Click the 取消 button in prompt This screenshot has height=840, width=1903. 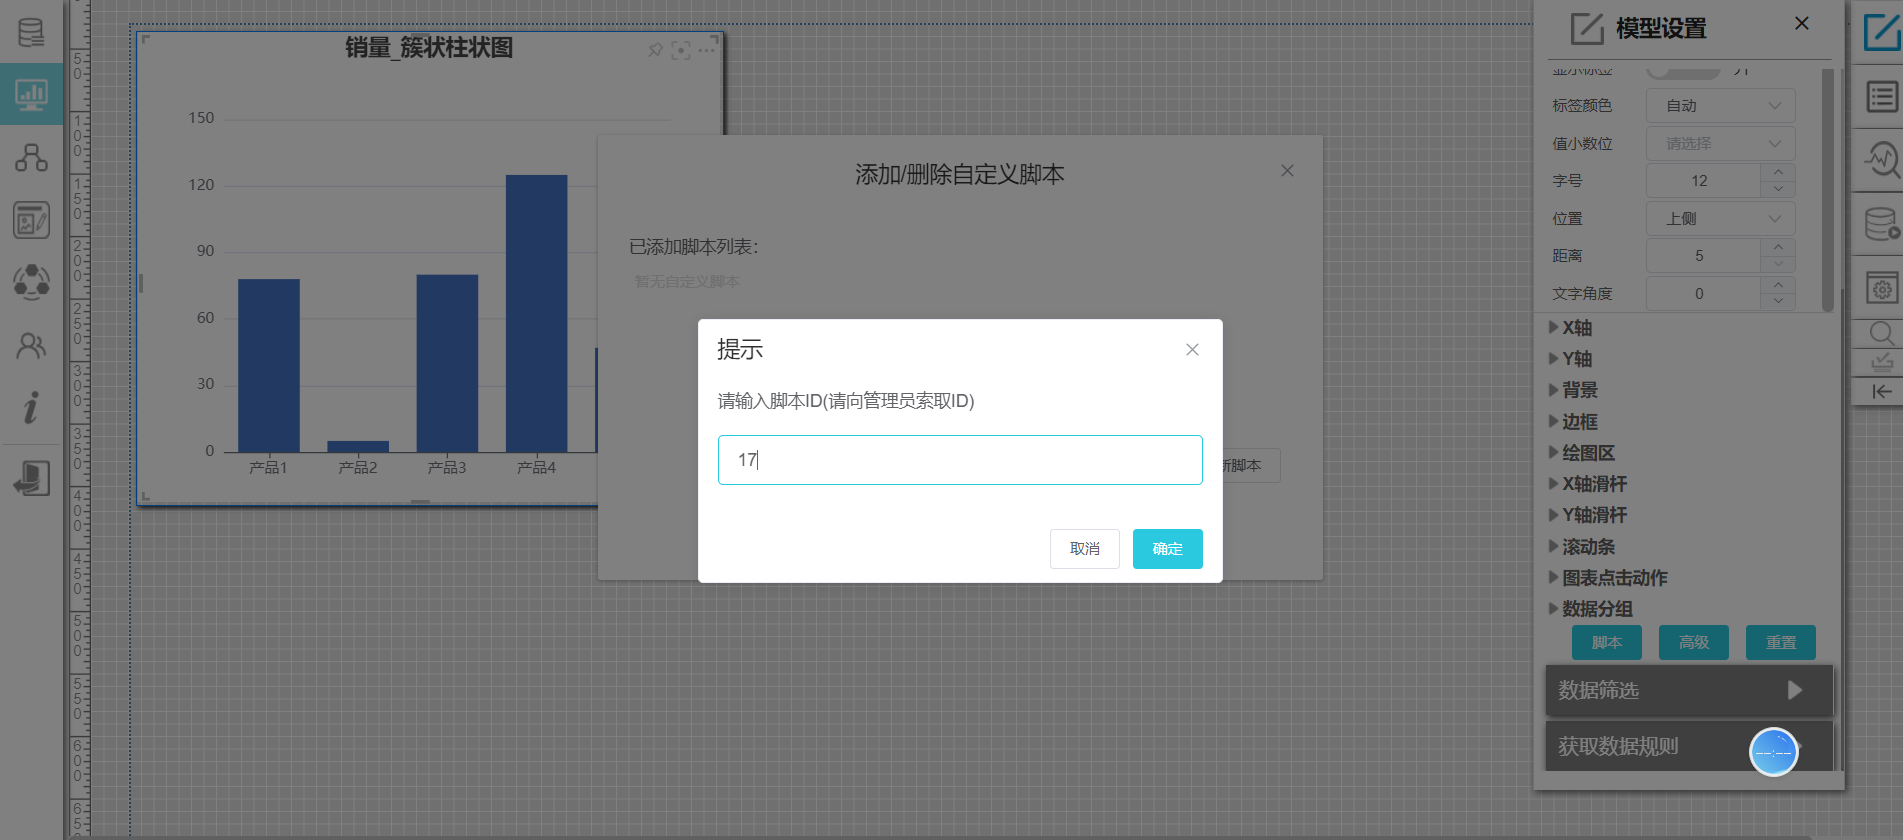tap(1084, 549)
